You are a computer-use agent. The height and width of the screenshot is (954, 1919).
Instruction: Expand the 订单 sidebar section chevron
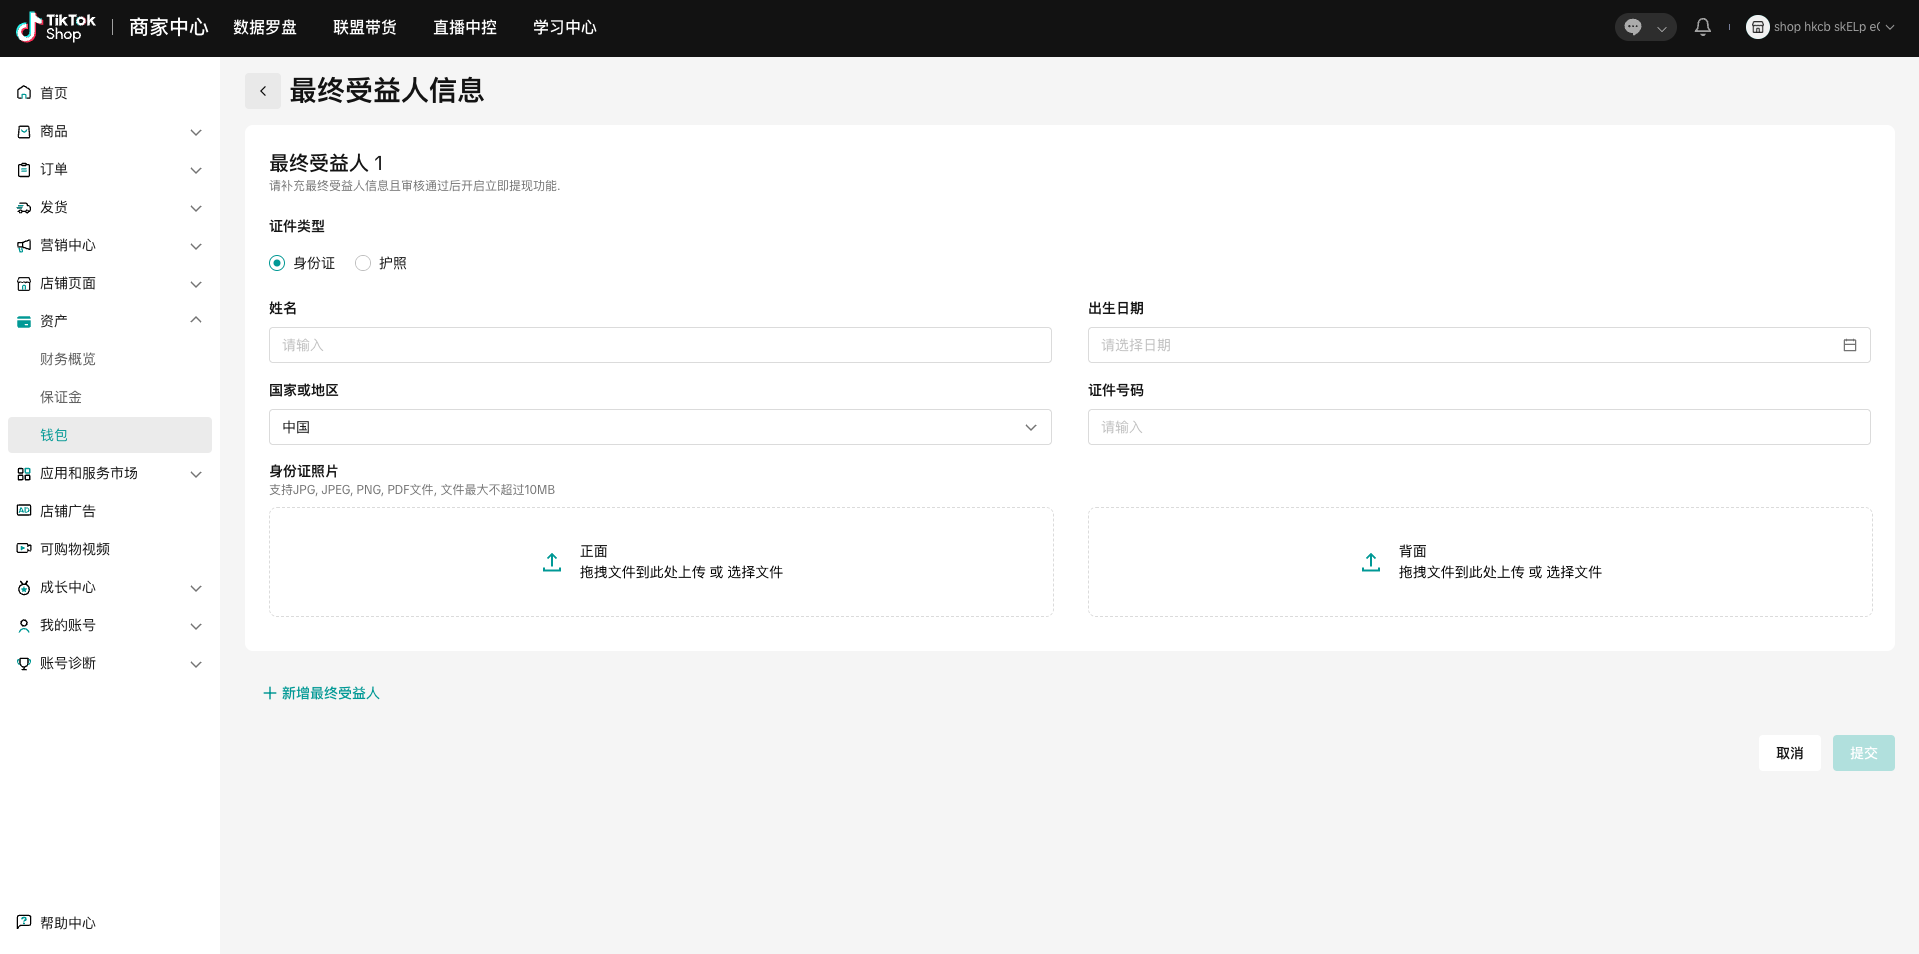point(196,170)
